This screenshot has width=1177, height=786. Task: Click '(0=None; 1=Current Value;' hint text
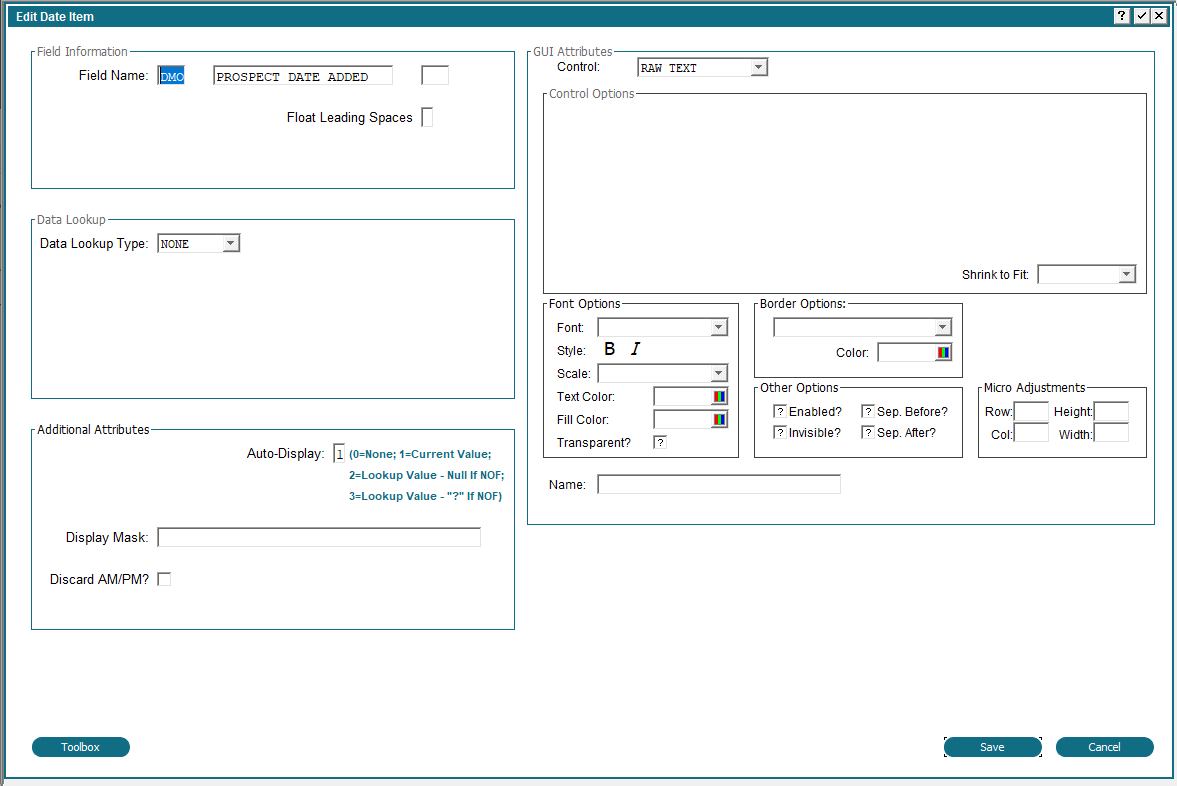pos(420,454)
